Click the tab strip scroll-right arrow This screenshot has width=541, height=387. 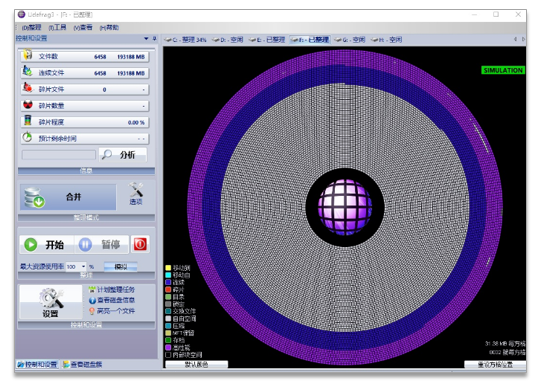coord(523,39)
